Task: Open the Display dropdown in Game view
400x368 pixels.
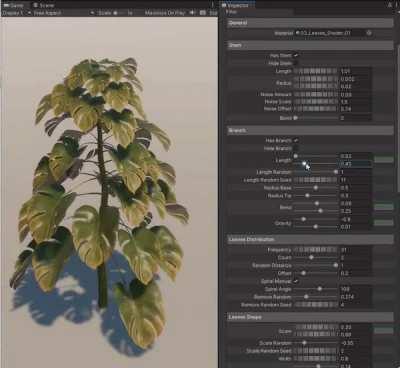Action: pos(17,13)
